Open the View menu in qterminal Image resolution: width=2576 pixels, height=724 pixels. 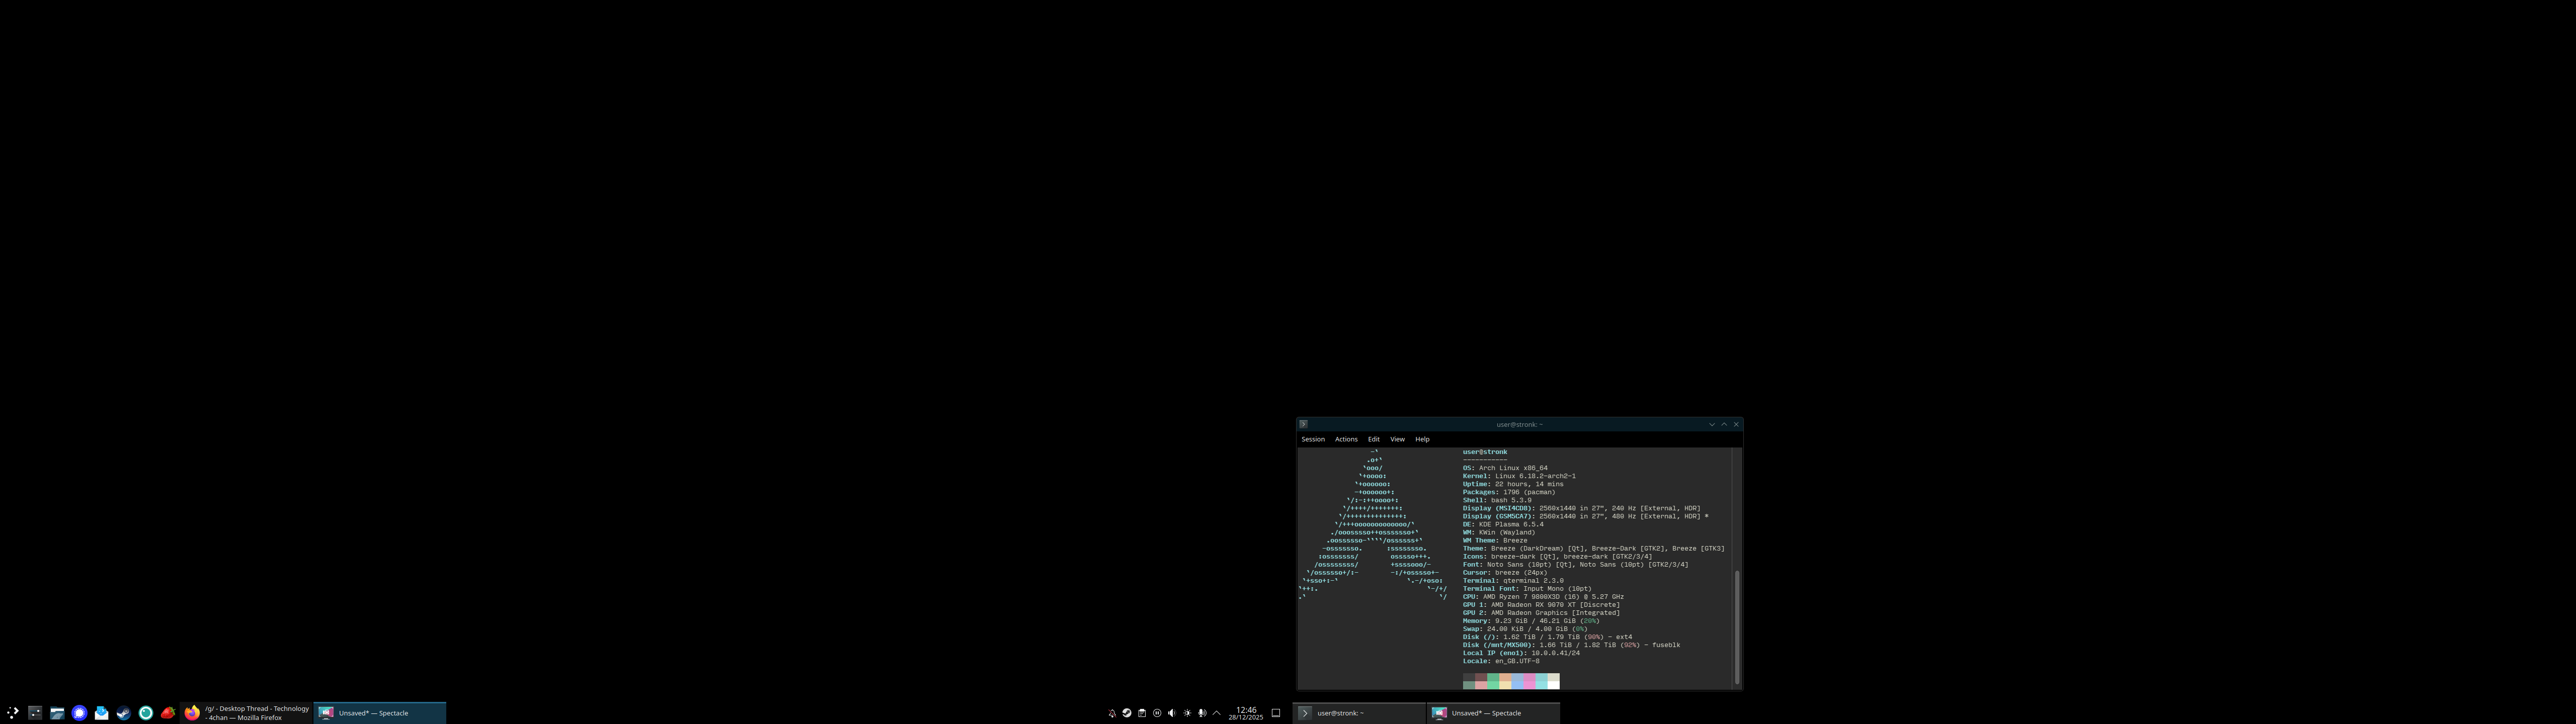click(1397, 439)
